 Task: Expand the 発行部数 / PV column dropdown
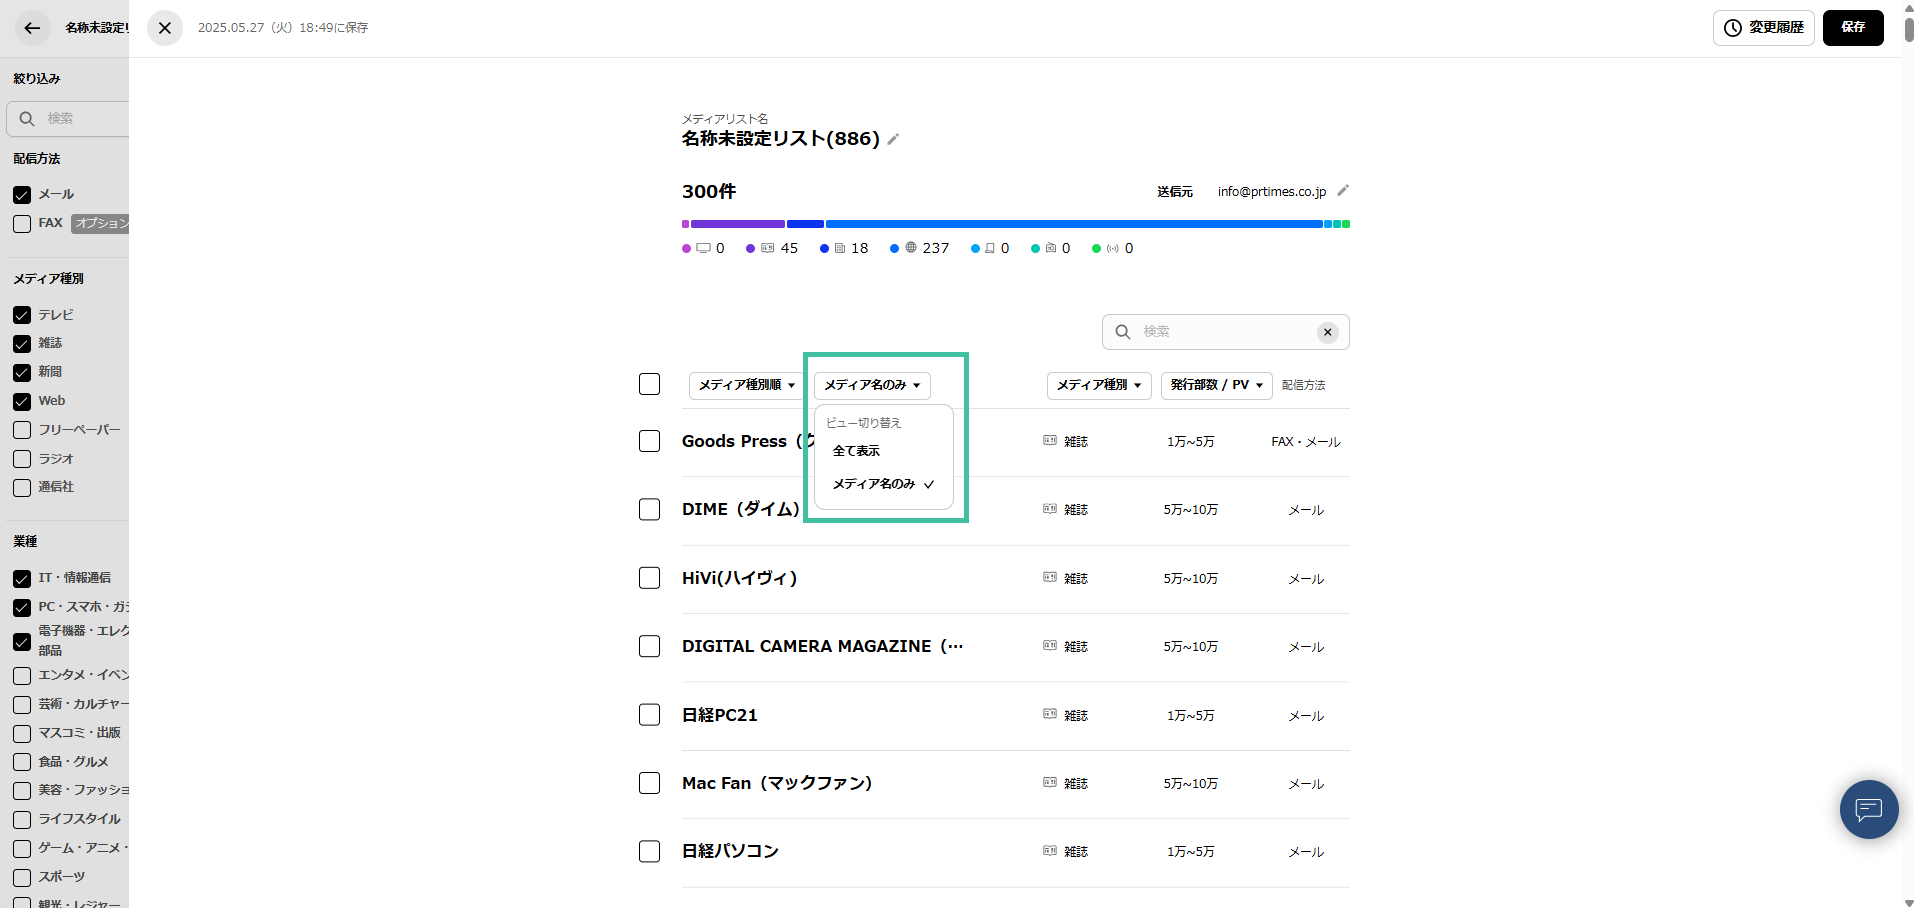click(x=1216, y=385)
